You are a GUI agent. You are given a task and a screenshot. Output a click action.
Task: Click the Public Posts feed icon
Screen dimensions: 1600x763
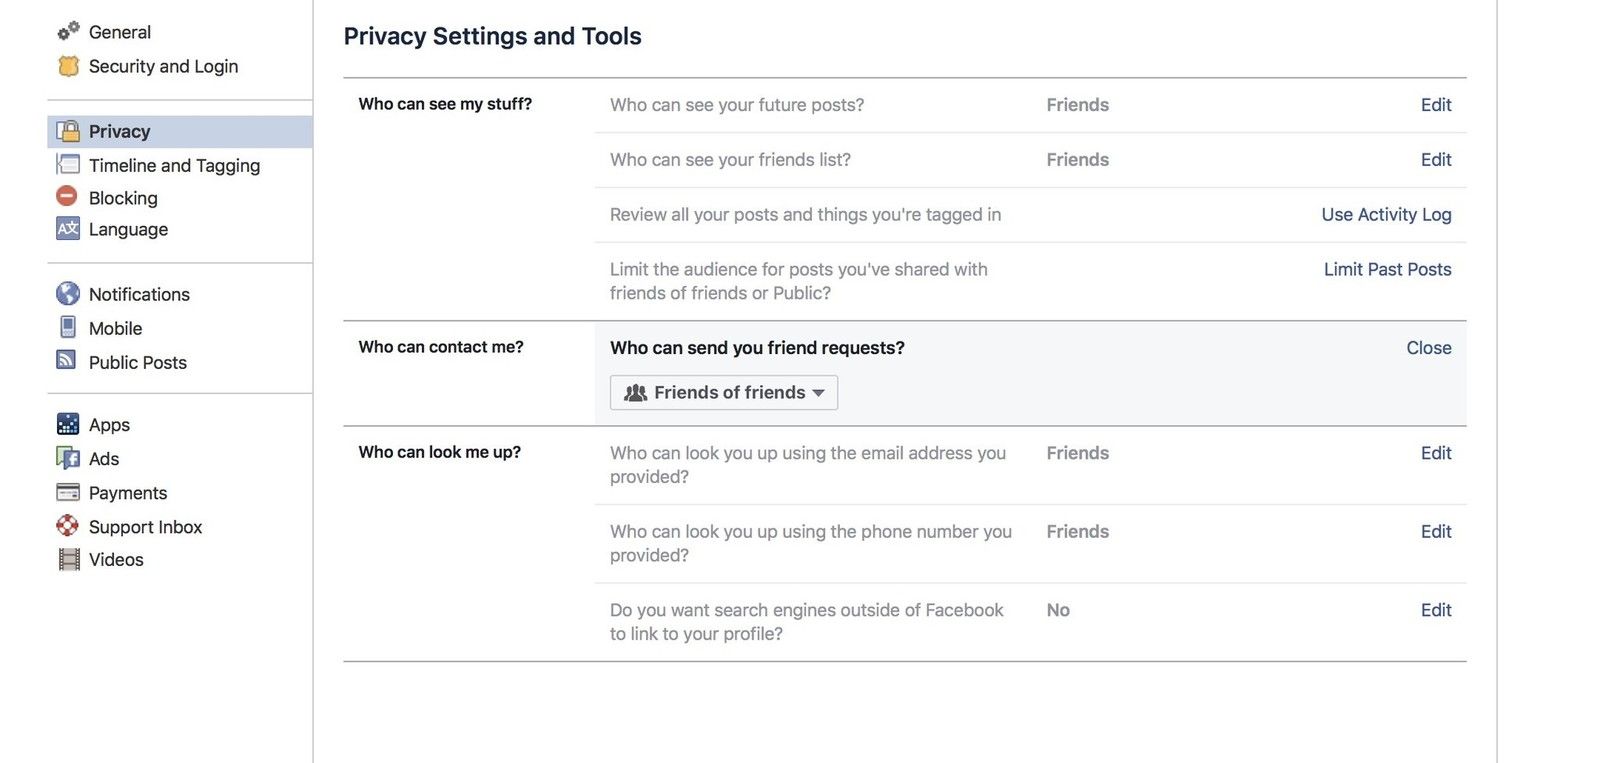tap(67, 360)
